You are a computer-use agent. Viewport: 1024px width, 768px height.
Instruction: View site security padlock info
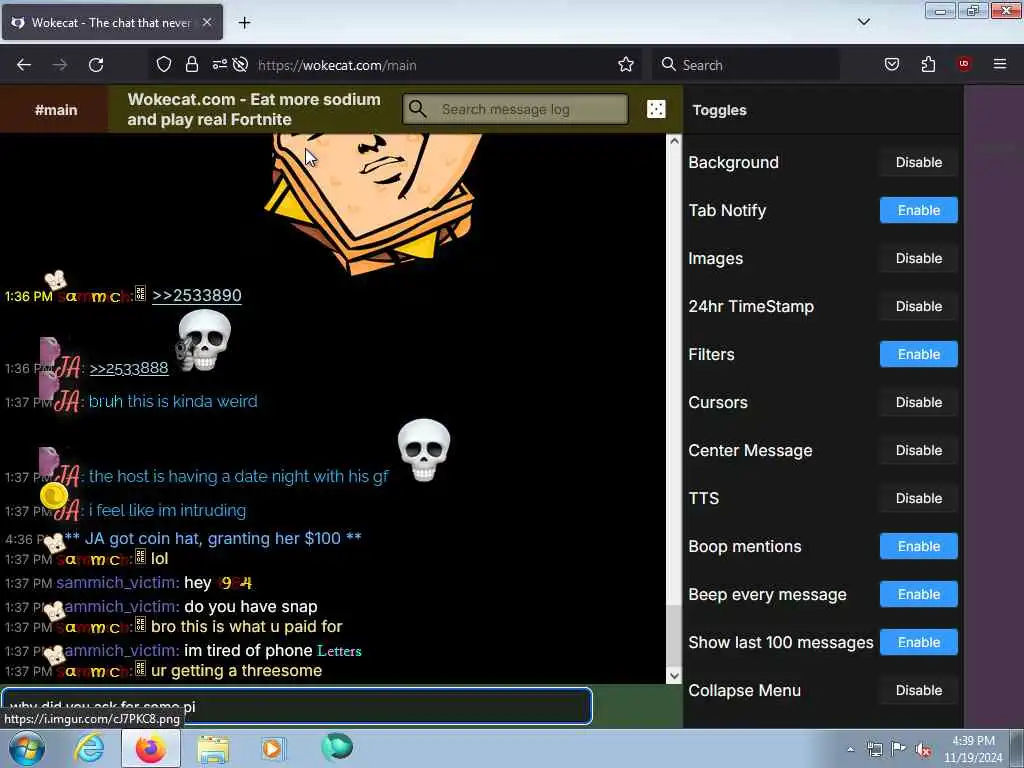pos(191,64)
